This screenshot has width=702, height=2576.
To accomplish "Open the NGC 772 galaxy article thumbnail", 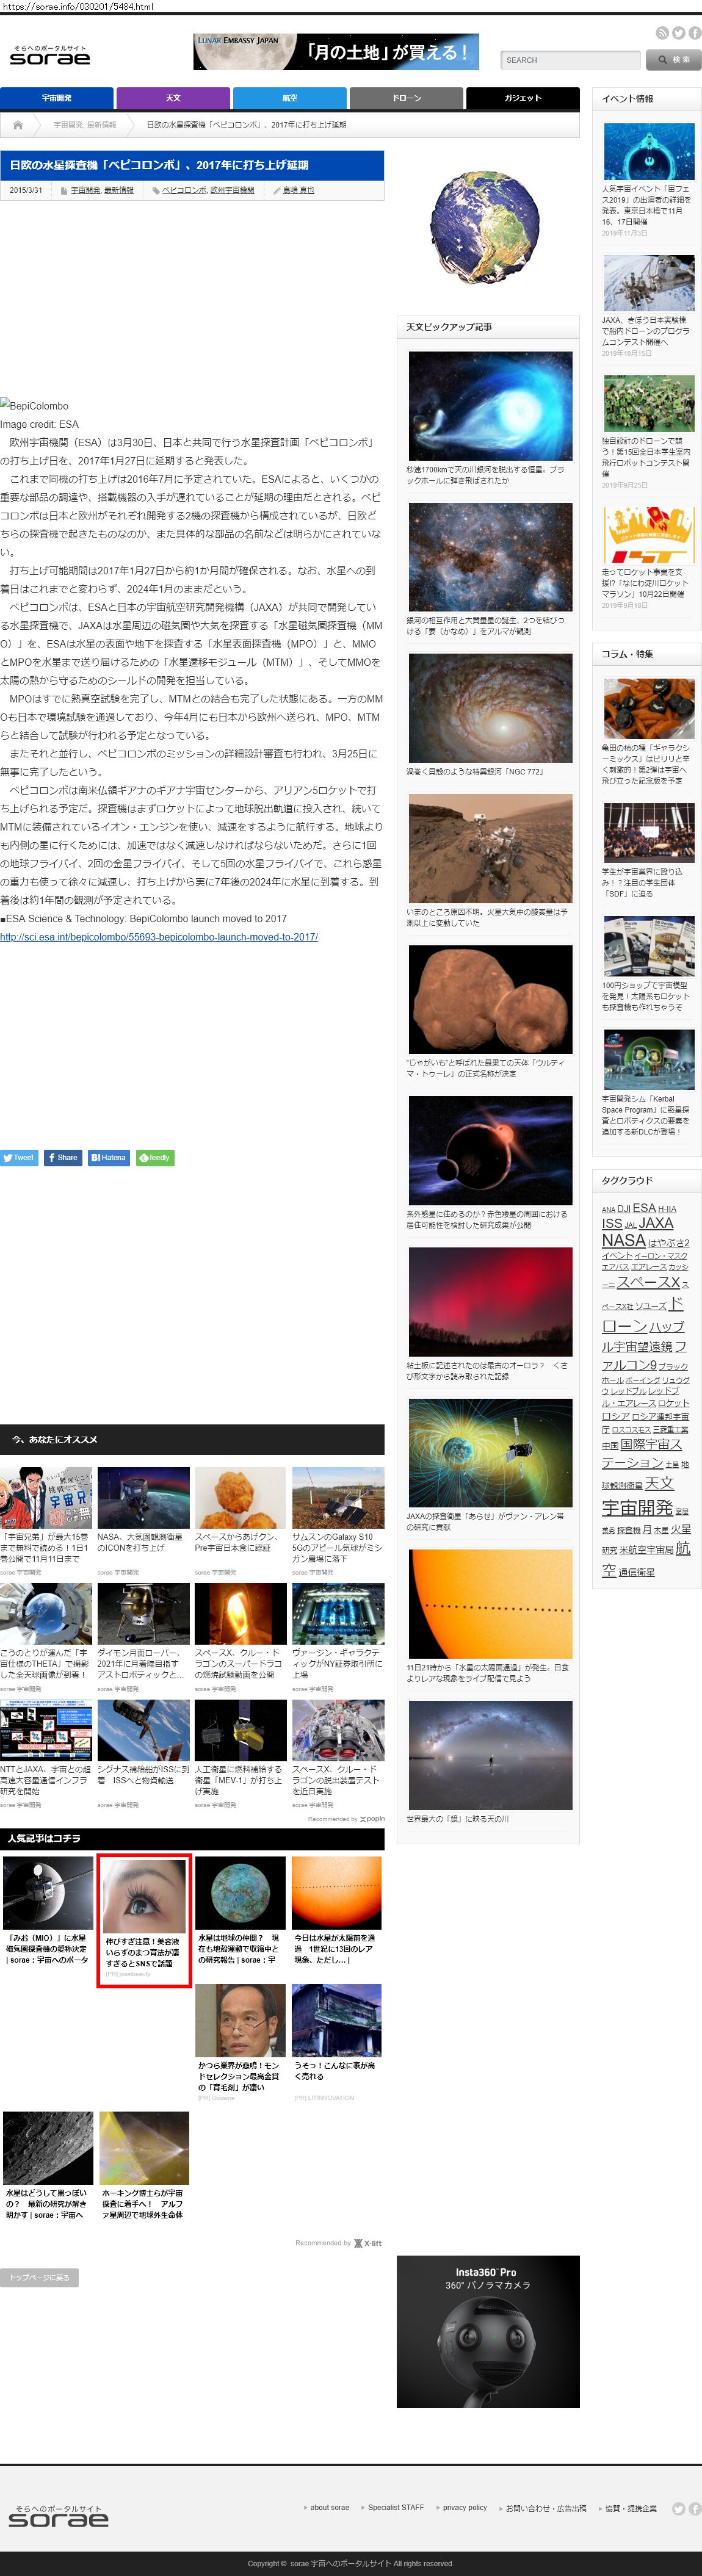I will point(490,707).
